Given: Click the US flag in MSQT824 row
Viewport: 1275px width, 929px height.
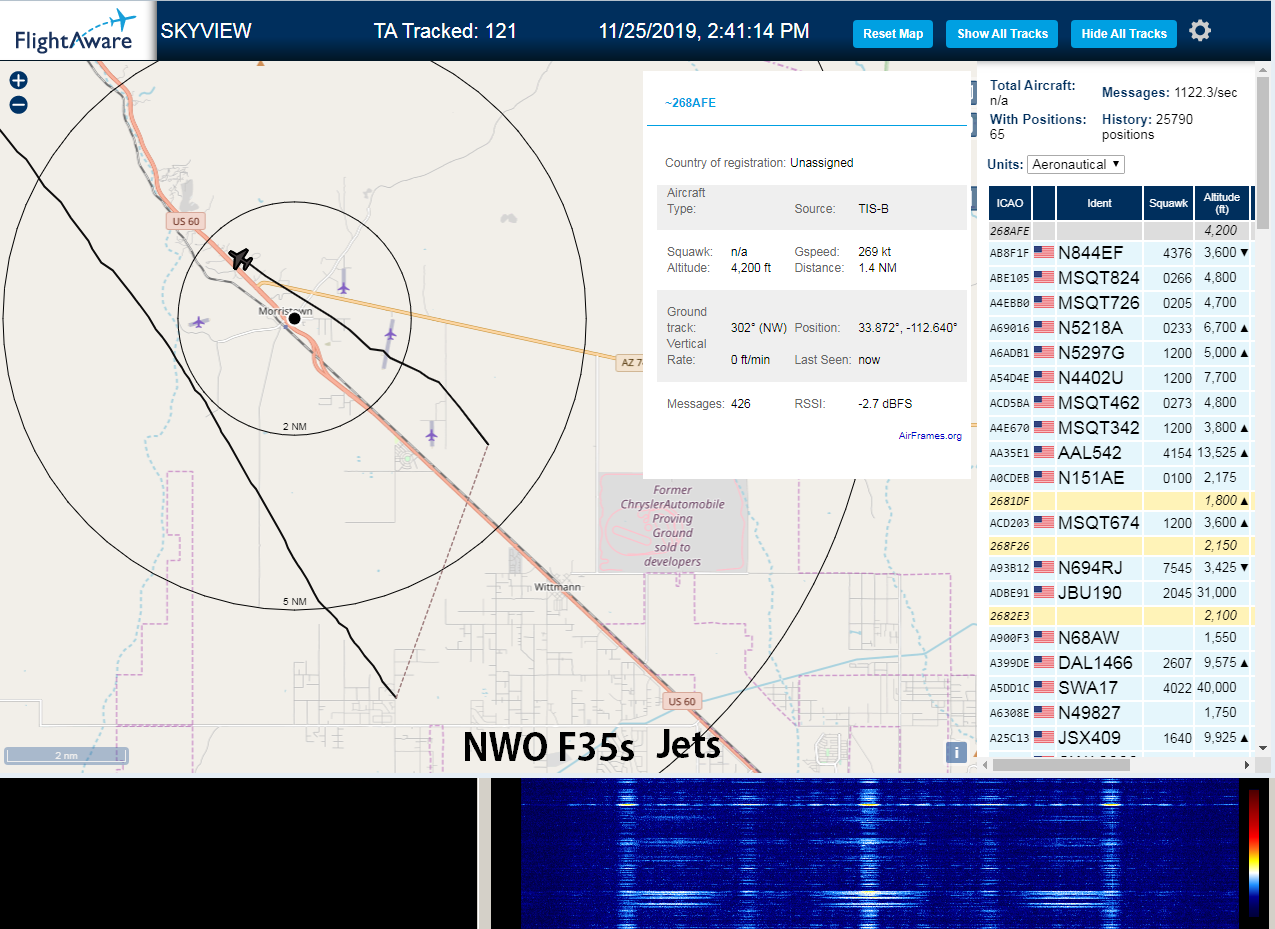Looking at the screenshot, I should (x=1044, y=278).
